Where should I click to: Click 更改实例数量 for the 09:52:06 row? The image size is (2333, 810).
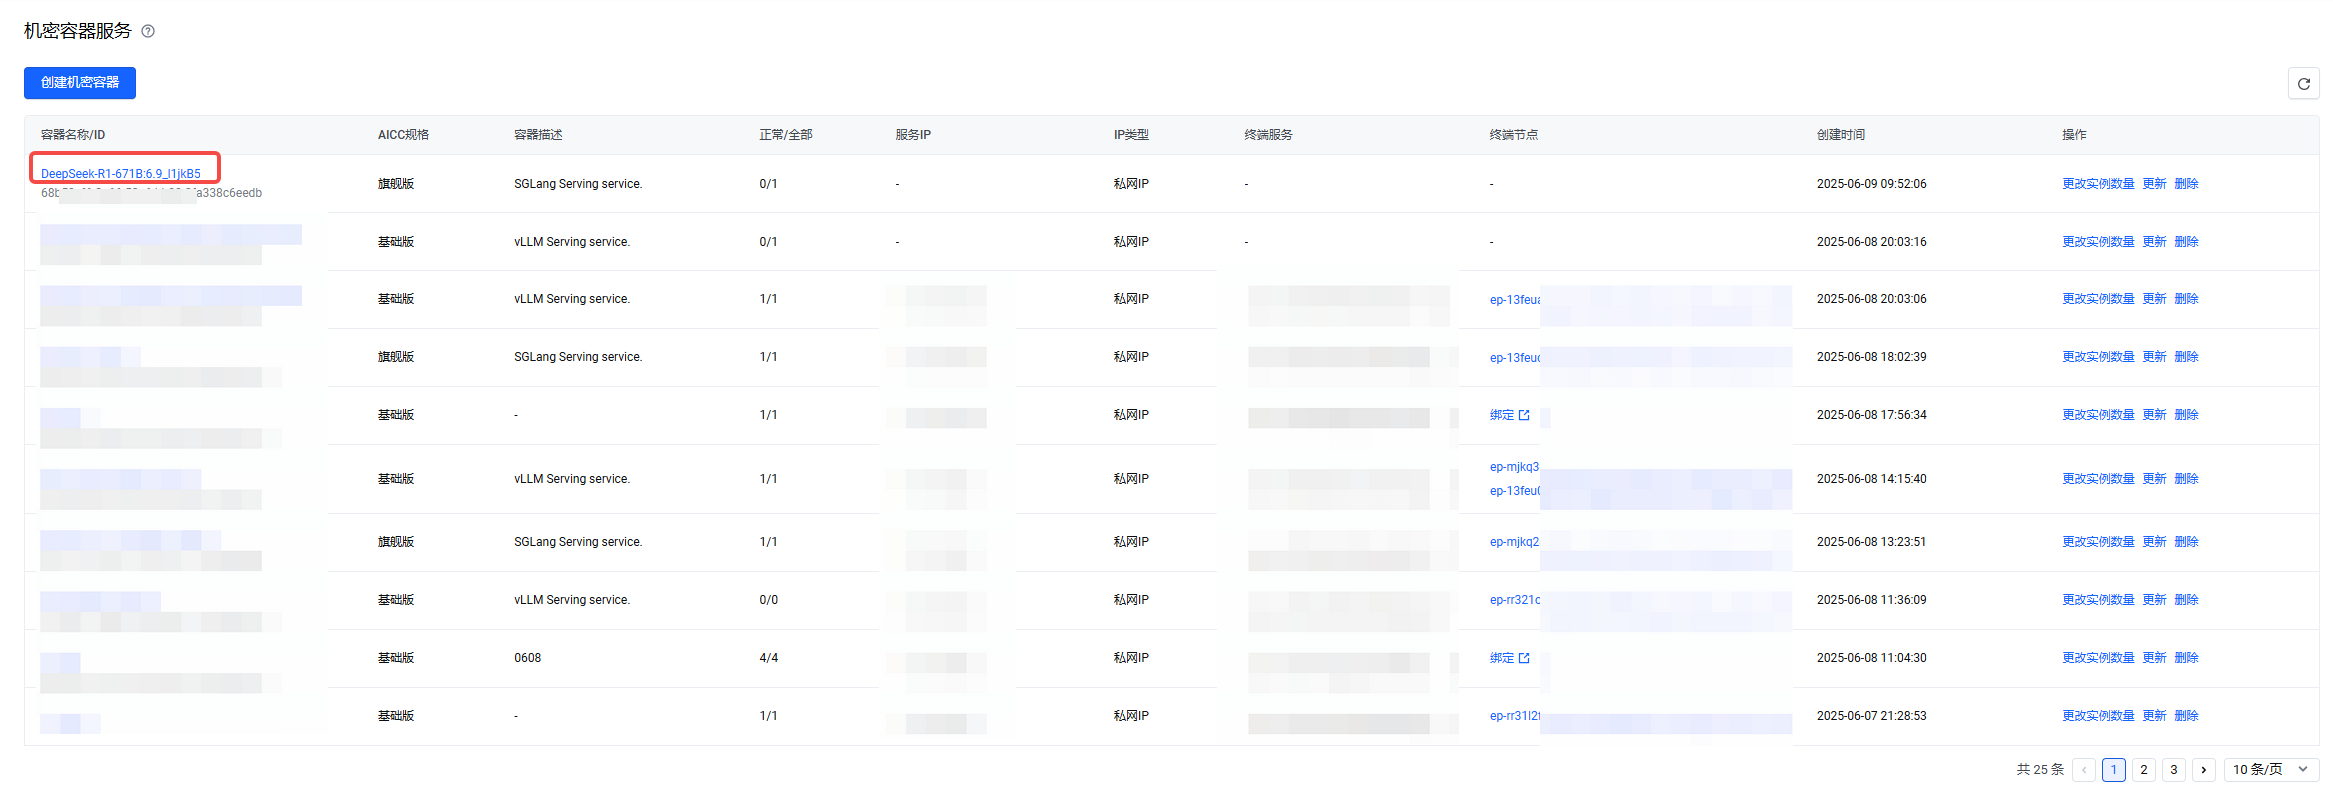tap(2098, 184)
